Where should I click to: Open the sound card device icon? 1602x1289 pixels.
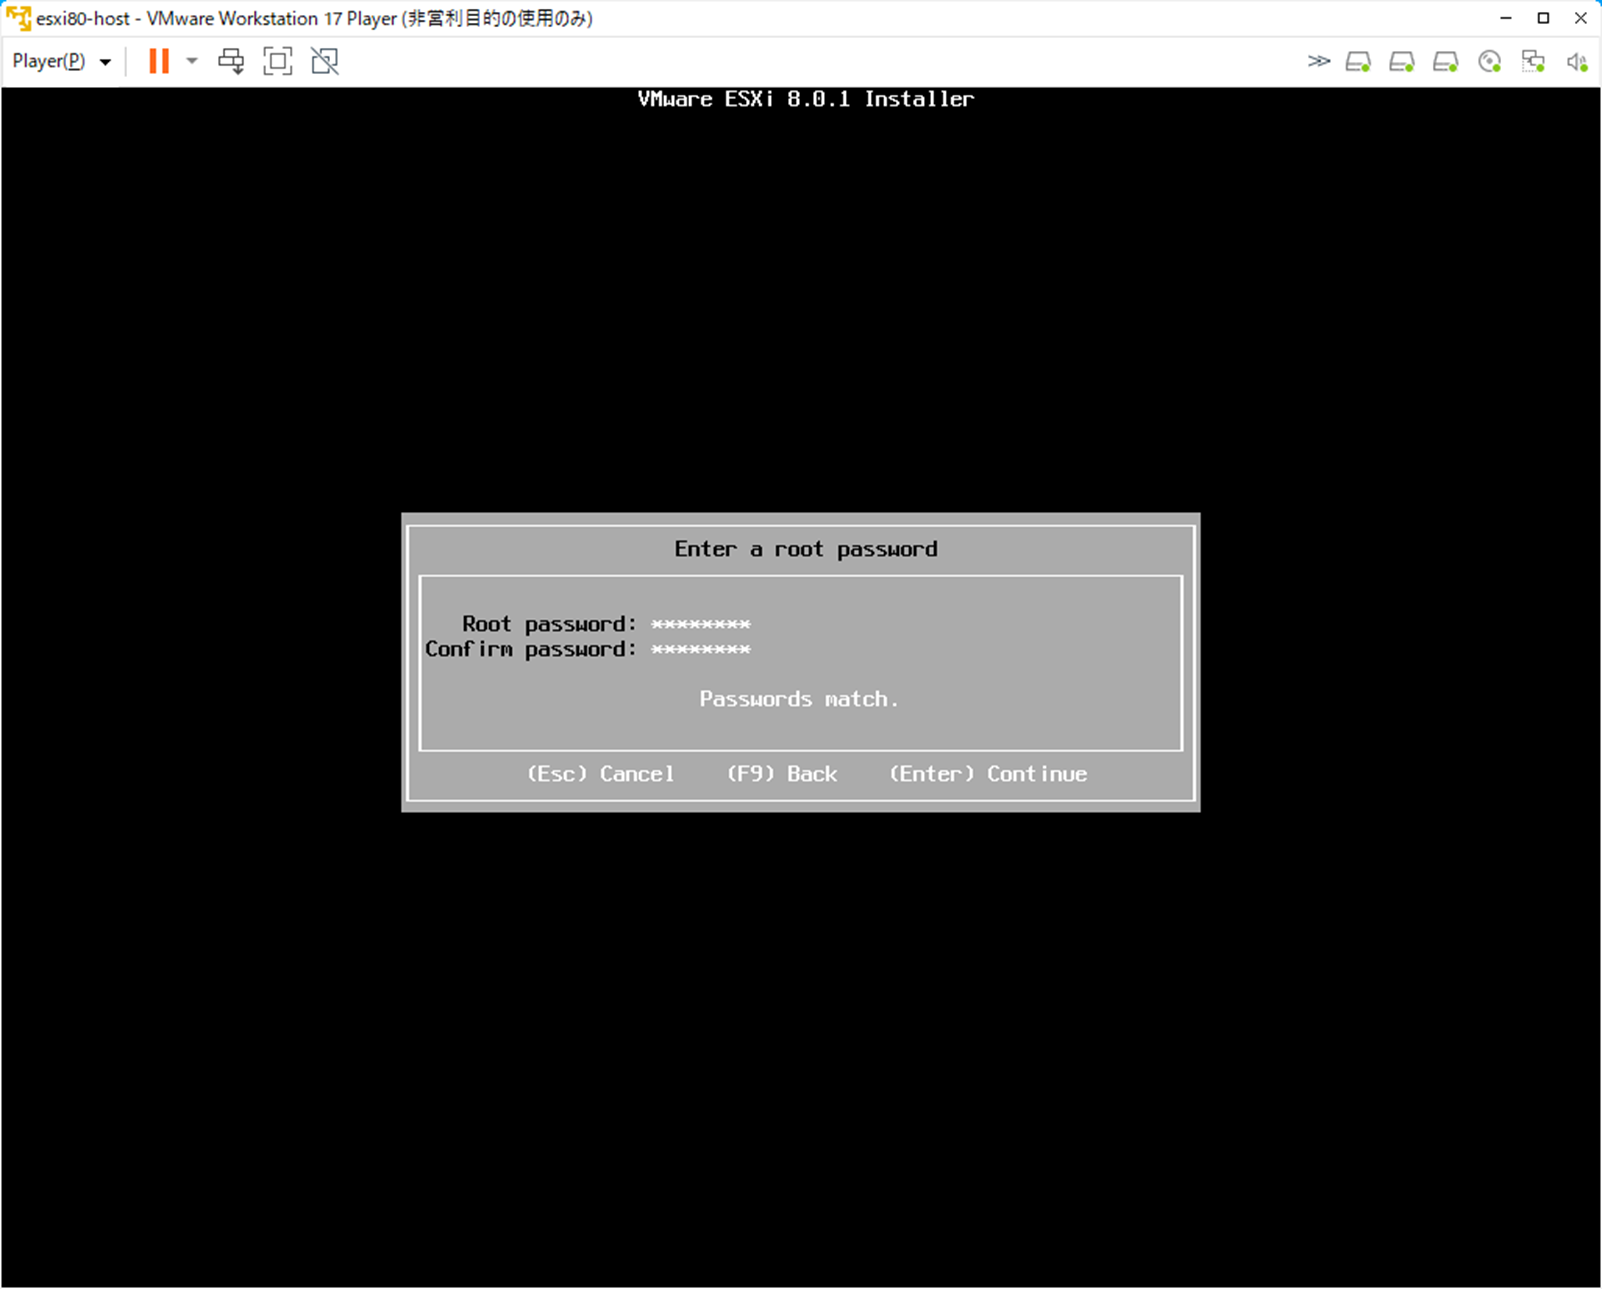(1577, 62)
